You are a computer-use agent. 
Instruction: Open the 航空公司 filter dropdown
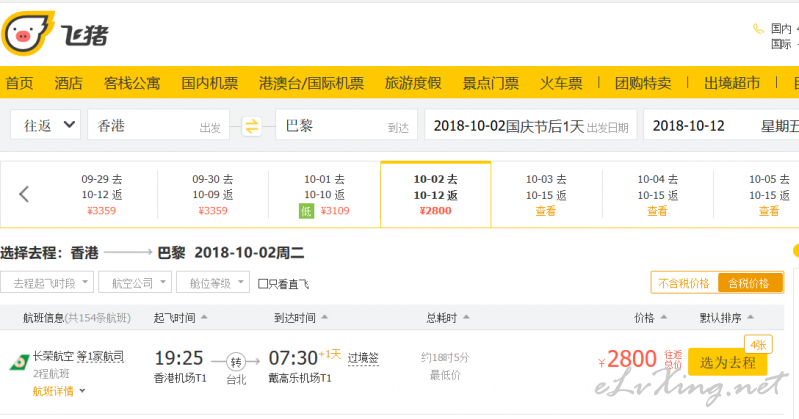coord(135,283)
